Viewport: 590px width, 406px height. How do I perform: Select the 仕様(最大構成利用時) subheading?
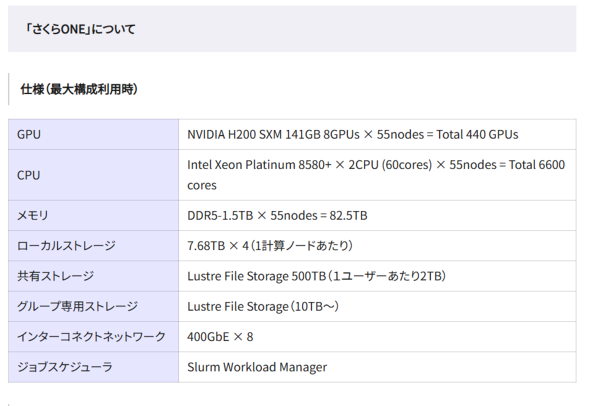click(79, 89)
